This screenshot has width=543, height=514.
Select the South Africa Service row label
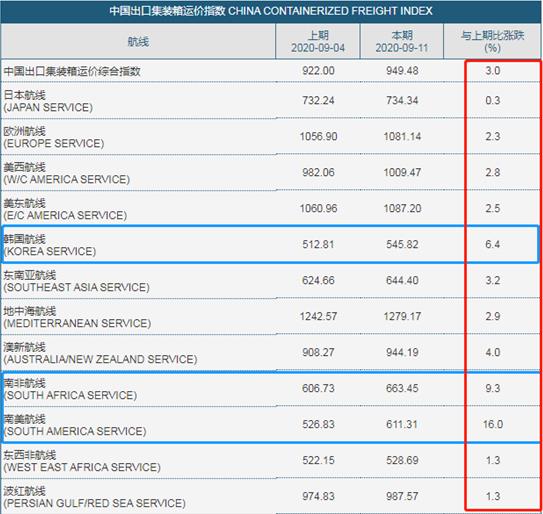point(70,389)
